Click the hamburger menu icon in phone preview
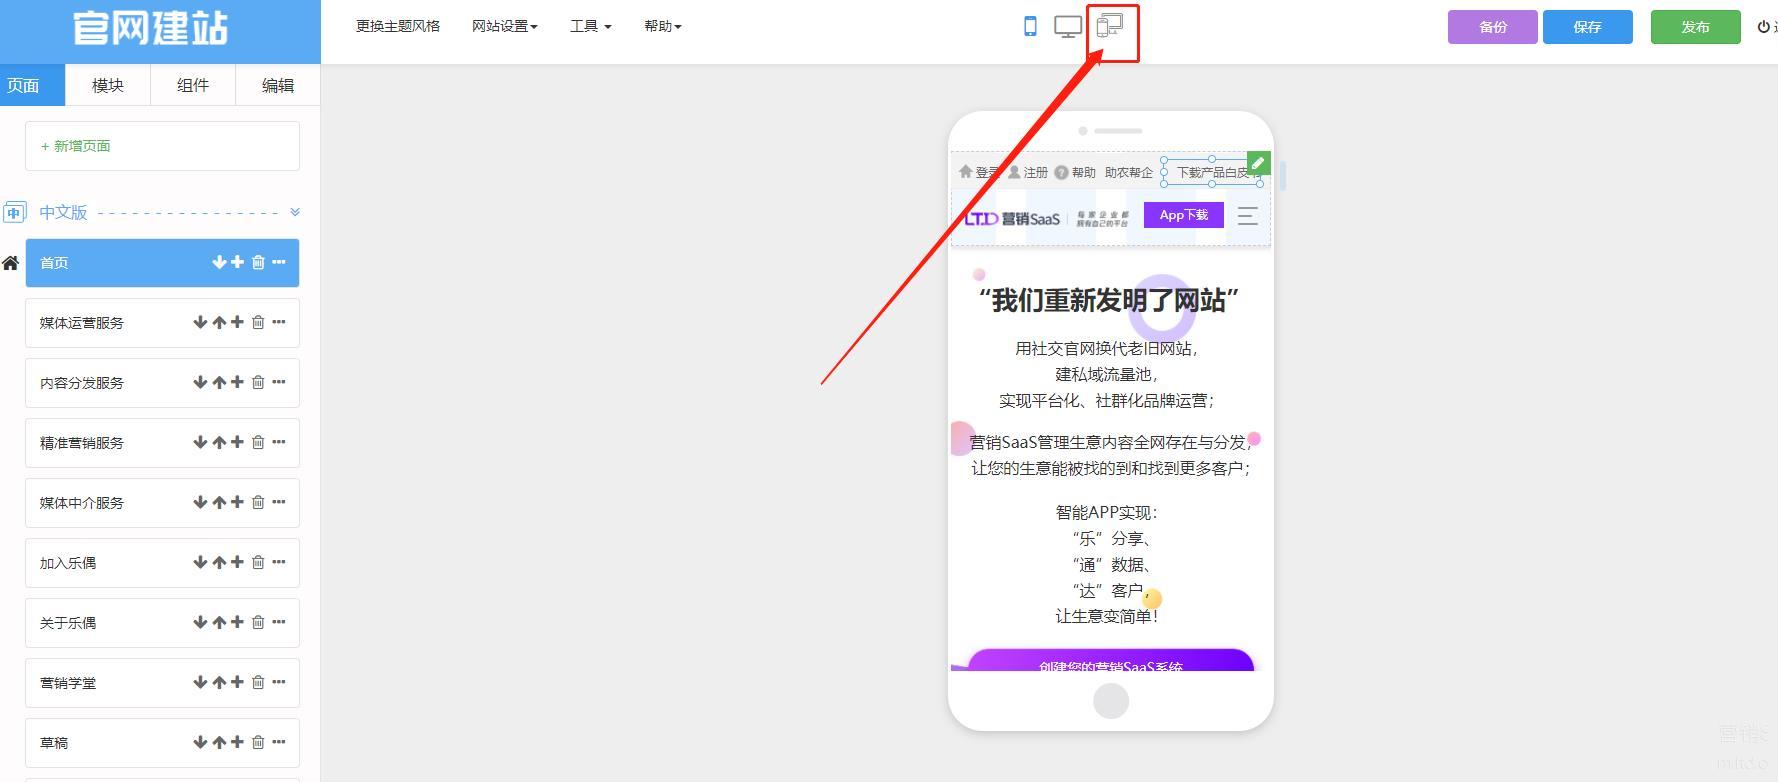The image size is (1778, 782). 1247,216
